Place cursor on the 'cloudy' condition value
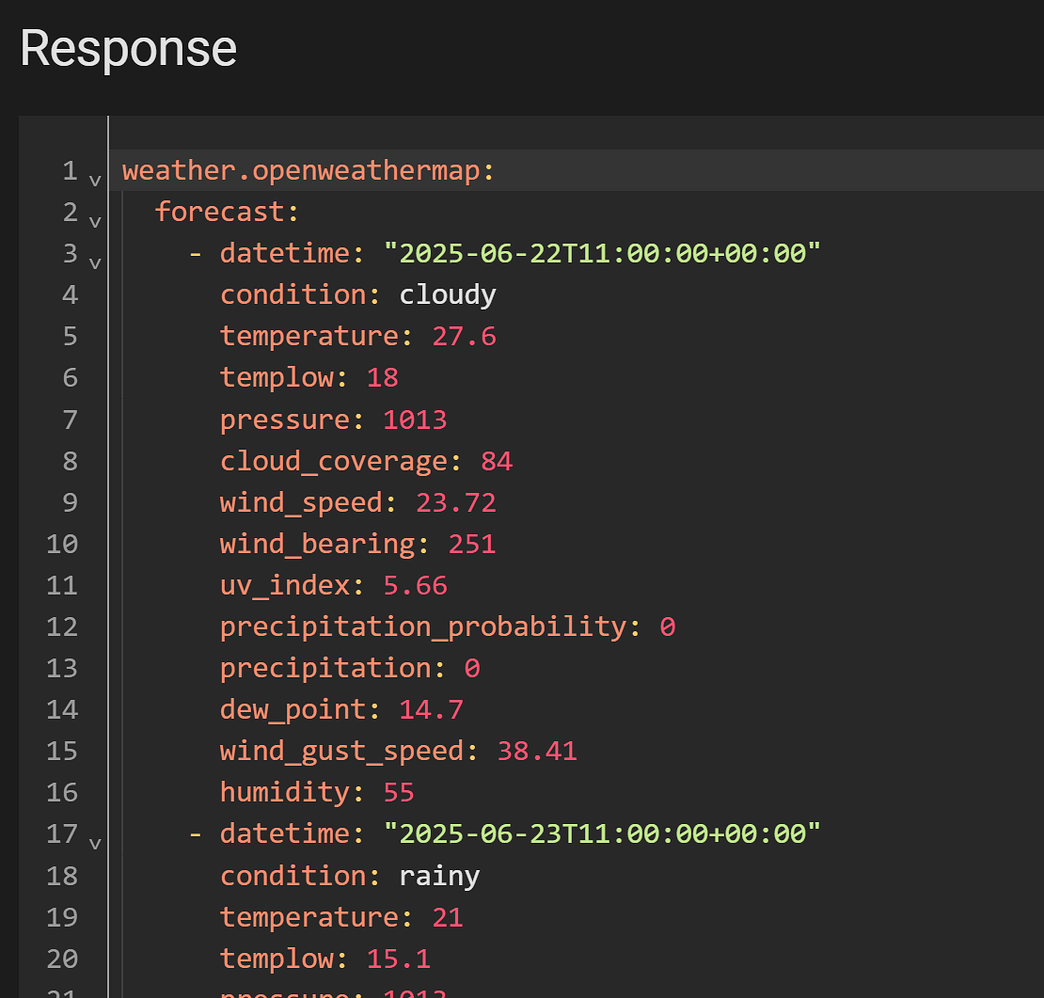 (x=447, y=295)
